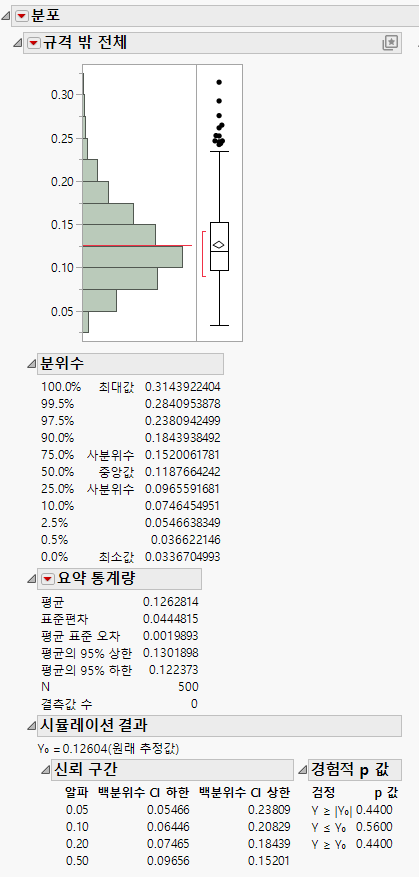Select the lower CI 0.05466 for alpha 0.05
The width and height of the screenshot is (419, 877).
168,810
